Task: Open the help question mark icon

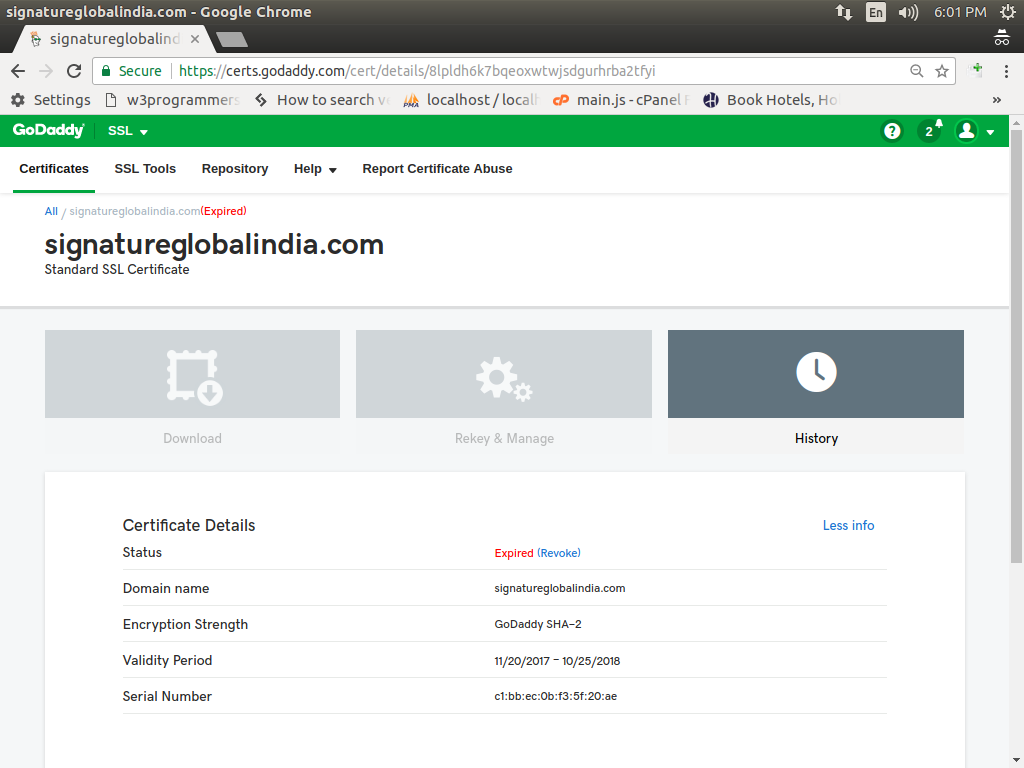Action: point(892,131)
